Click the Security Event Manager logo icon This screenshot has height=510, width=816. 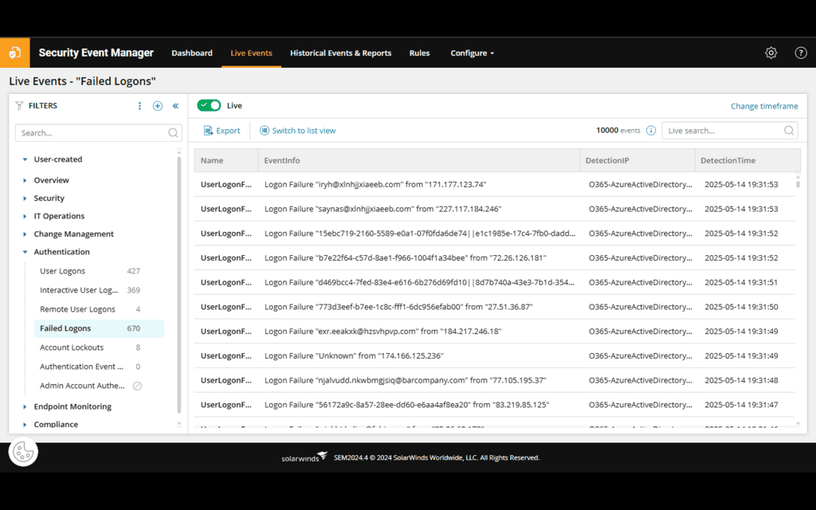[15, 53]
